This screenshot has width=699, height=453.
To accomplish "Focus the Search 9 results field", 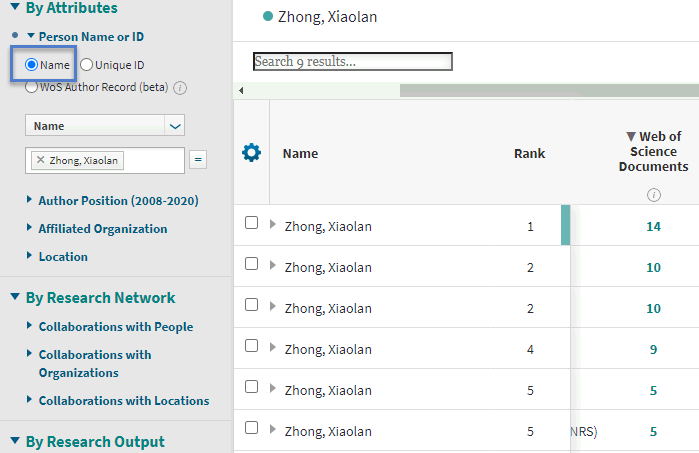I will [x=353, y=62].
